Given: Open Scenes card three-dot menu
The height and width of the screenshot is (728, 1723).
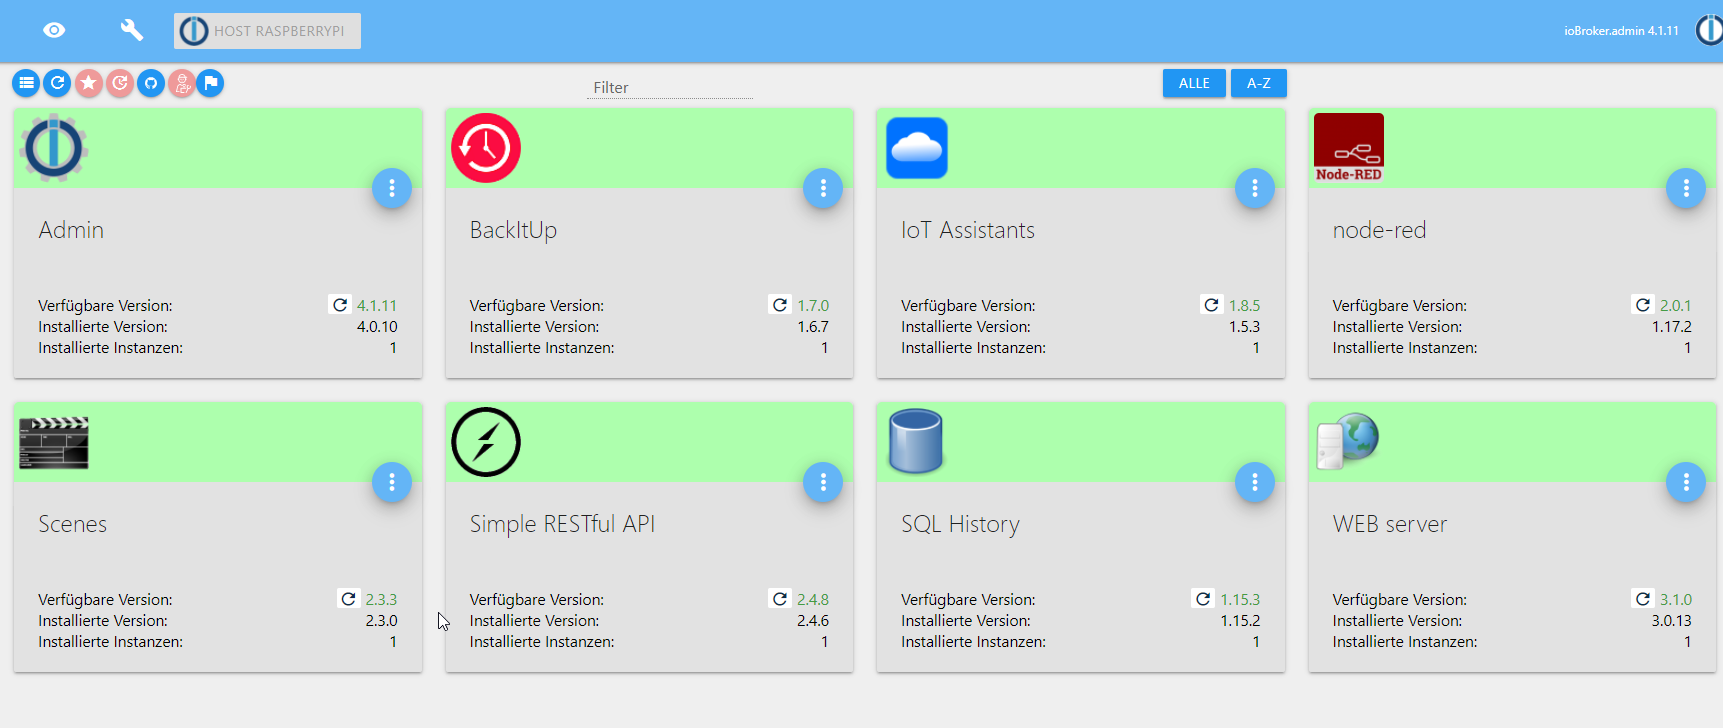Looking at the screenshot, I should pos(392,482).
